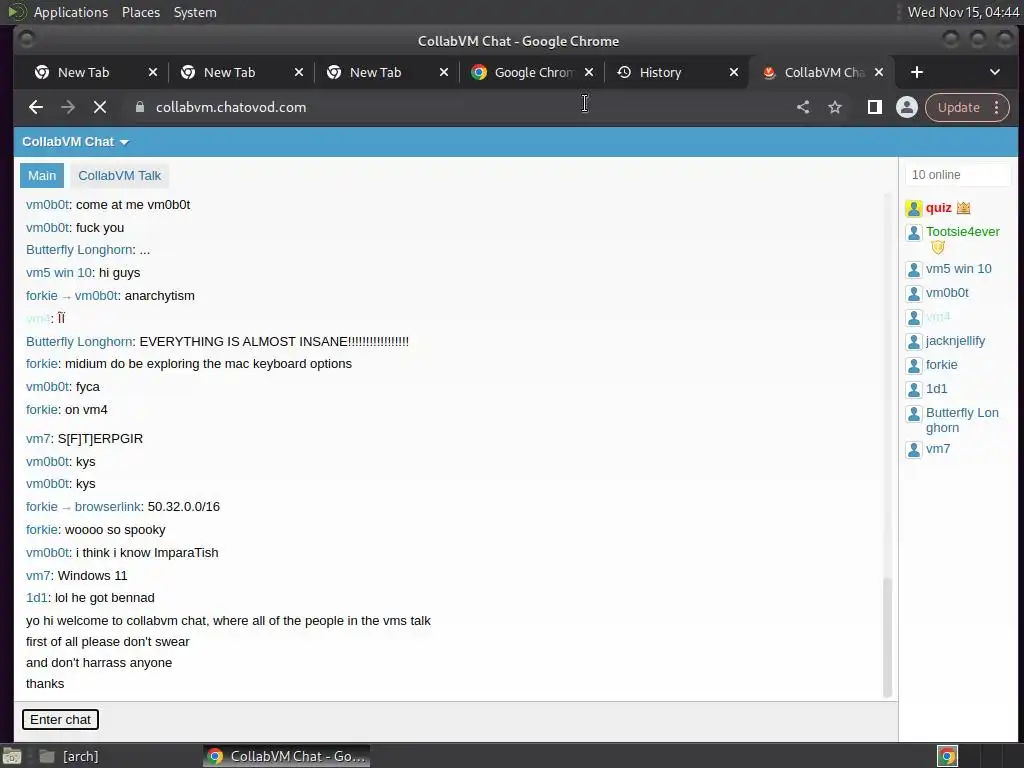The width and height of the screenshot is (1024, 768).
Task: Share this page via share icon
Action: click(803, 107)
